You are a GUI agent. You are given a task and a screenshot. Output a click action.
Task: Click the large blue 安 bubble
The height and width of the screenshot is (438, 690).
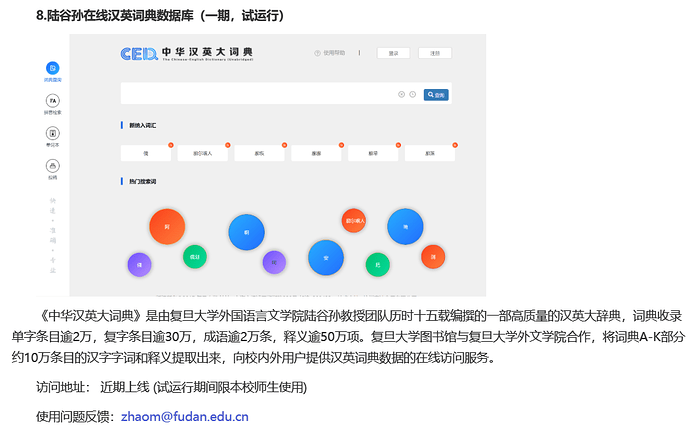(x=326, y=257)
